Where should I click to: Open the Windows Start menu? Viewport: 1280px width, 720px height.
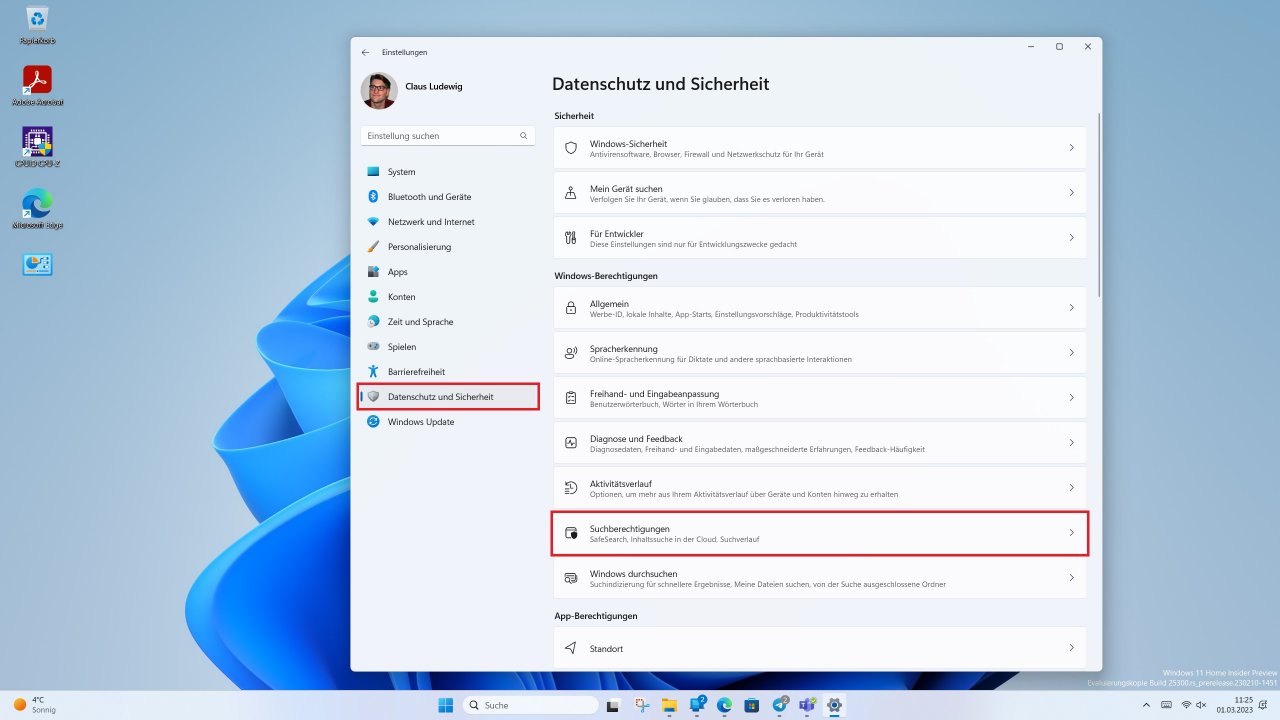[446, 705]
